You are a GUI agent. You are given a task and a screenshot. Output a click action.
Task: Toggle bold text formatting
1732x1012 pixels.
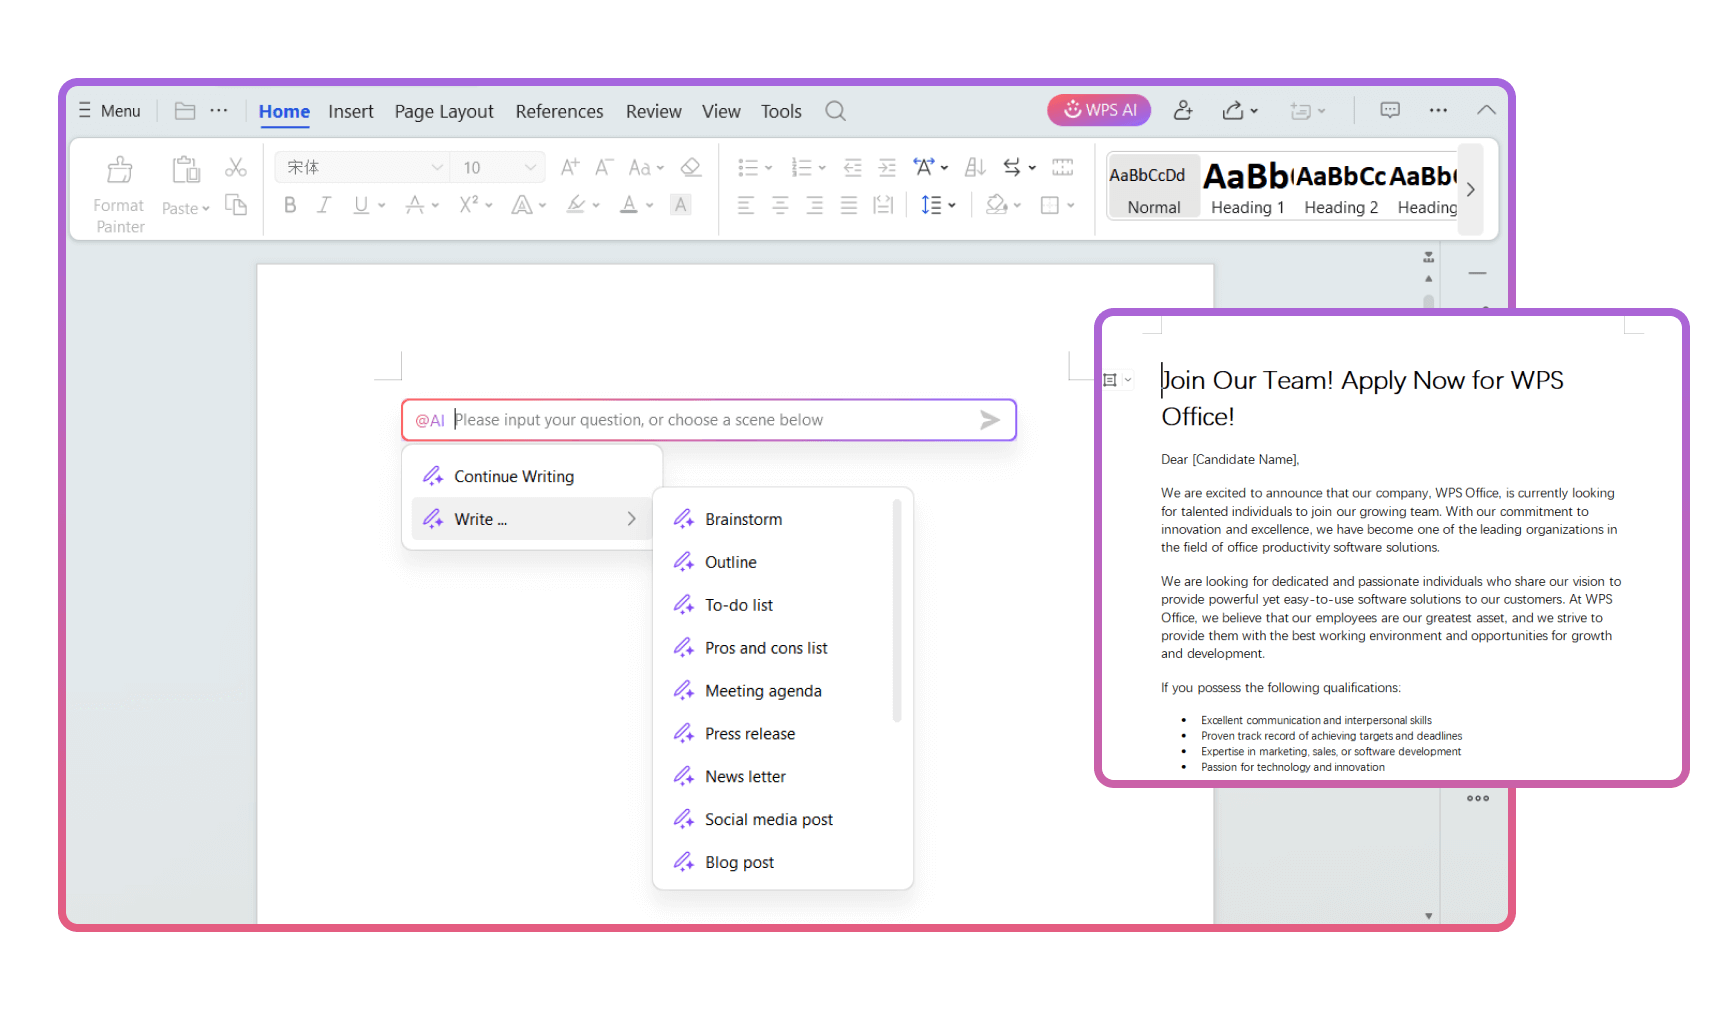[x=289, y=204]
